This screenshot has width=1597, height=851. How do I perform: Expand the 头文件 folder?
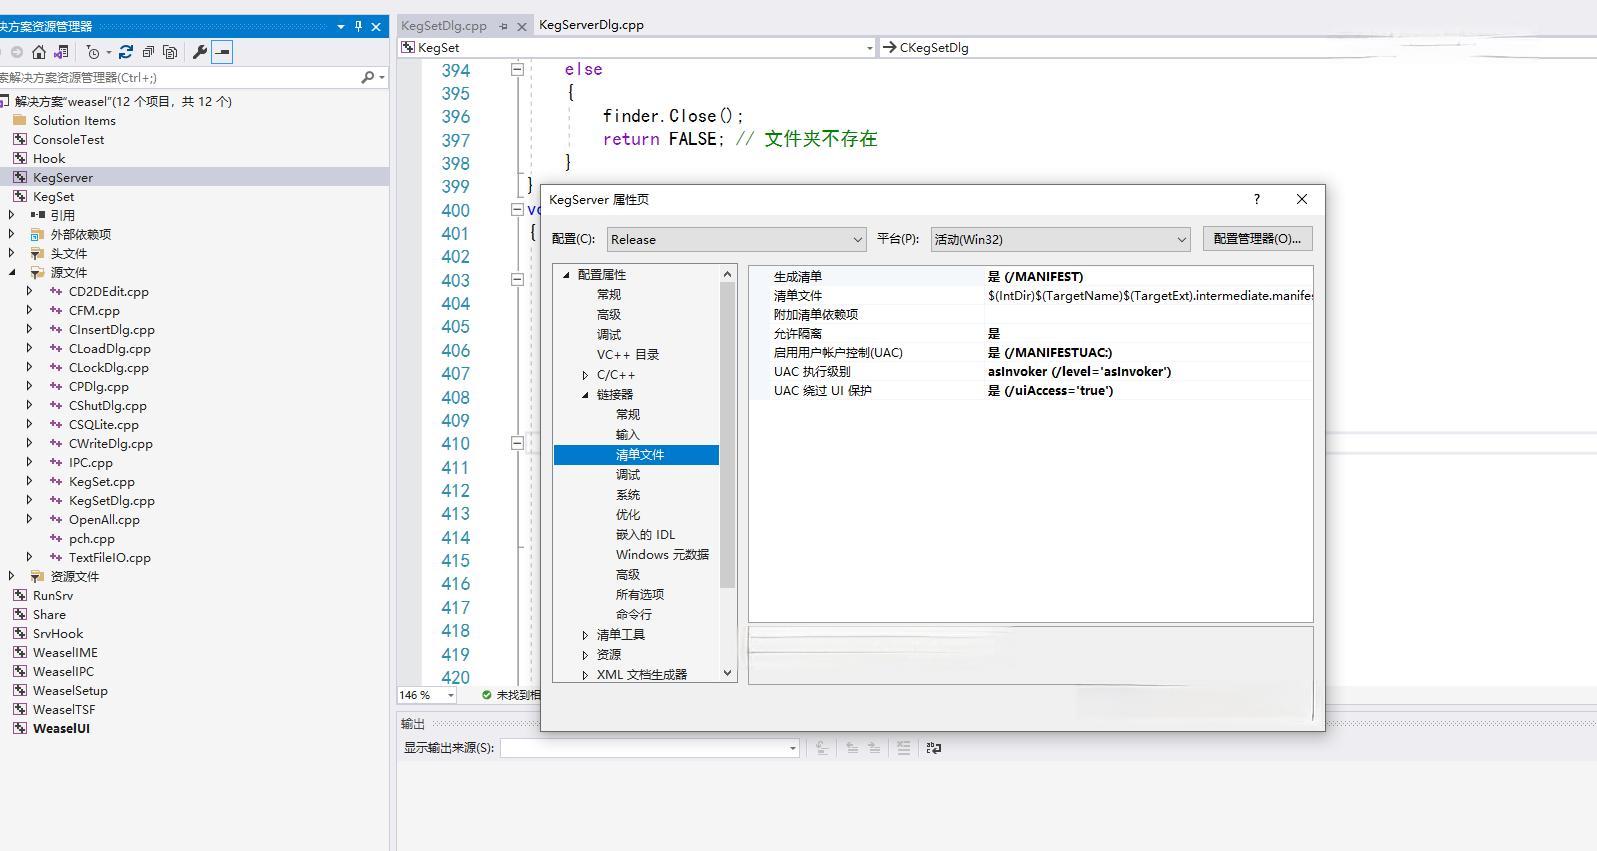pos(12,253)
